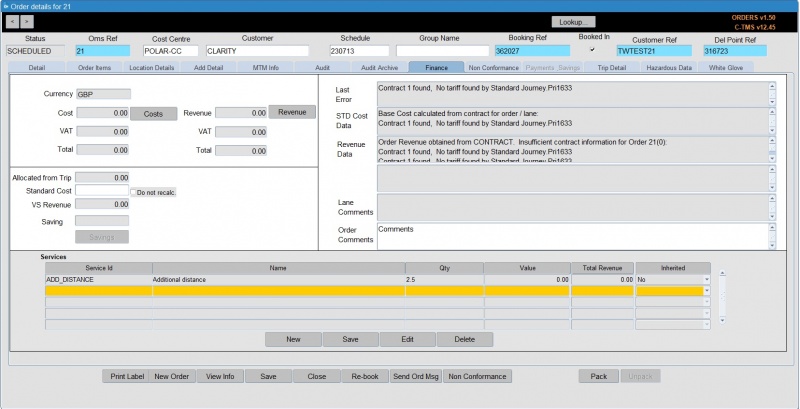Click Save in bottom button bar
Viewport: 800px width, 409px height.
coord(268,376)
